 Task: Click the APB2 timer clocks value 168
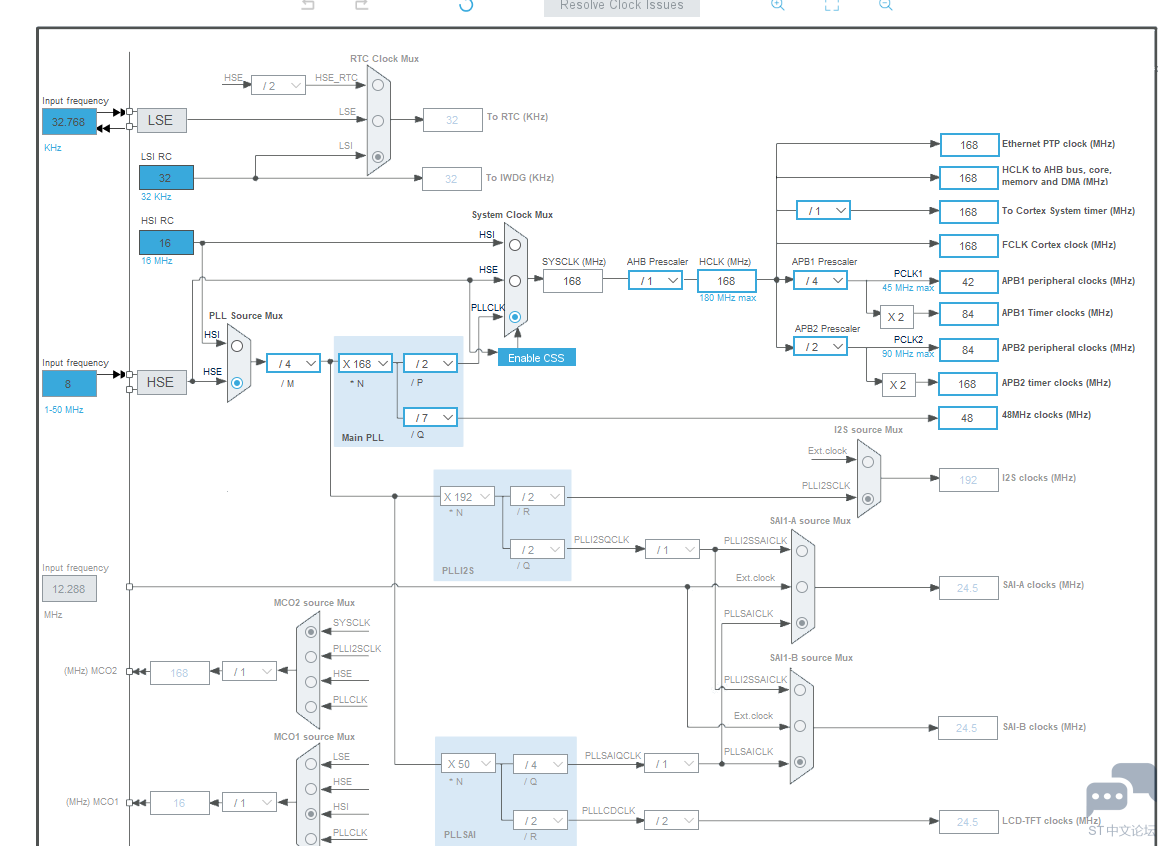pos(967,384)
